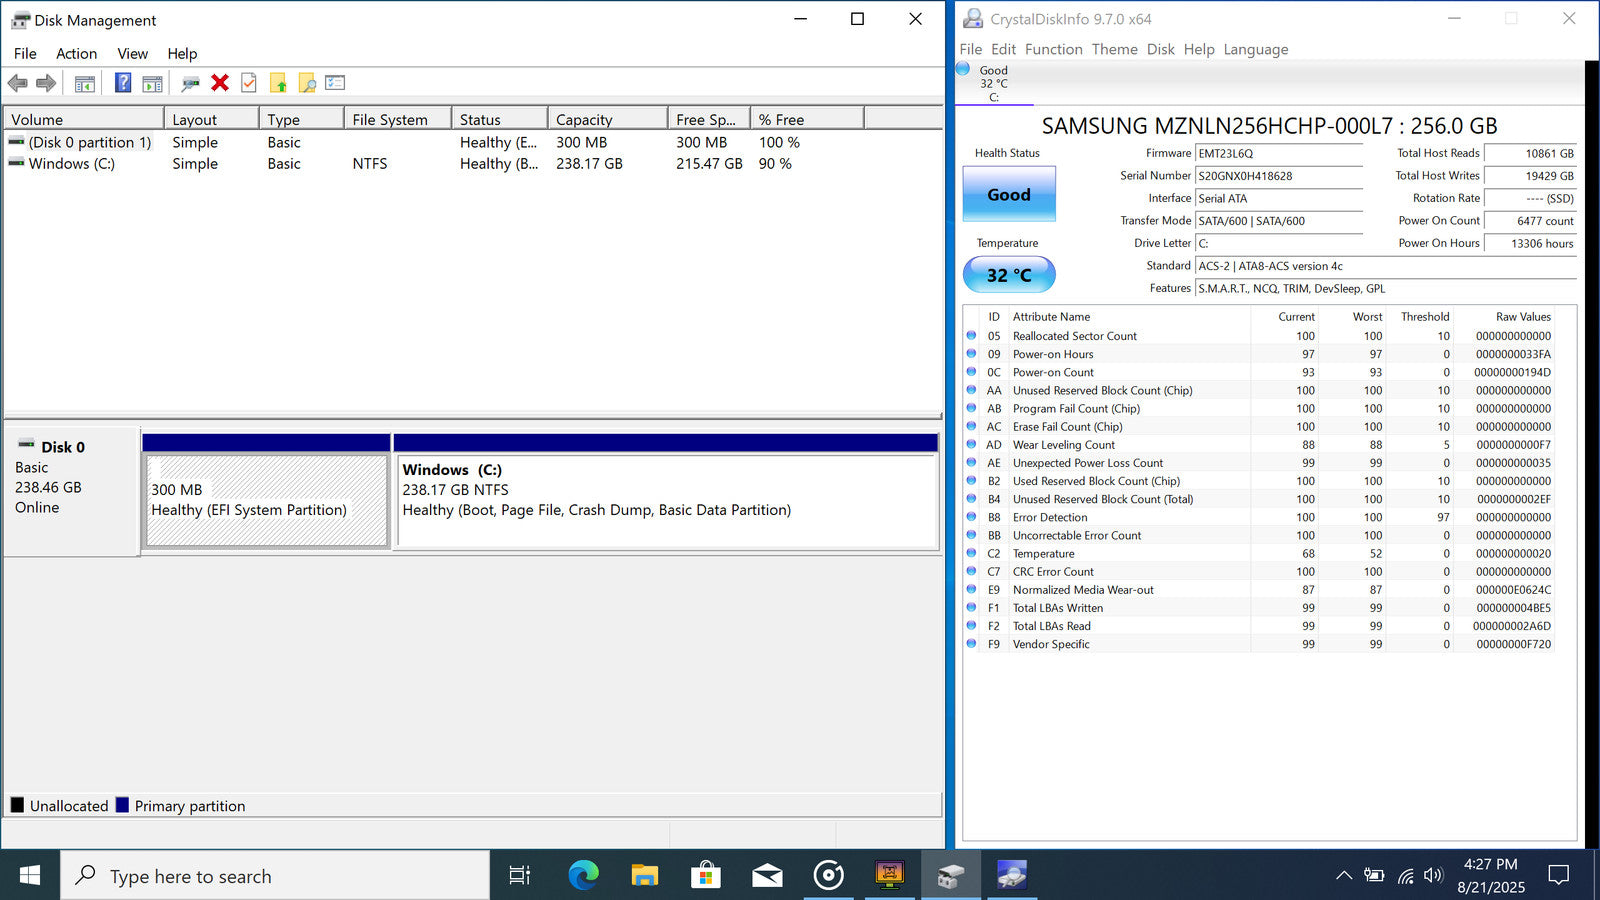Image resolution: width=1600 pixels, height=900 pixels.
Task: Click the Show/Hide Action Pane icon
Action: pos(152,83)
